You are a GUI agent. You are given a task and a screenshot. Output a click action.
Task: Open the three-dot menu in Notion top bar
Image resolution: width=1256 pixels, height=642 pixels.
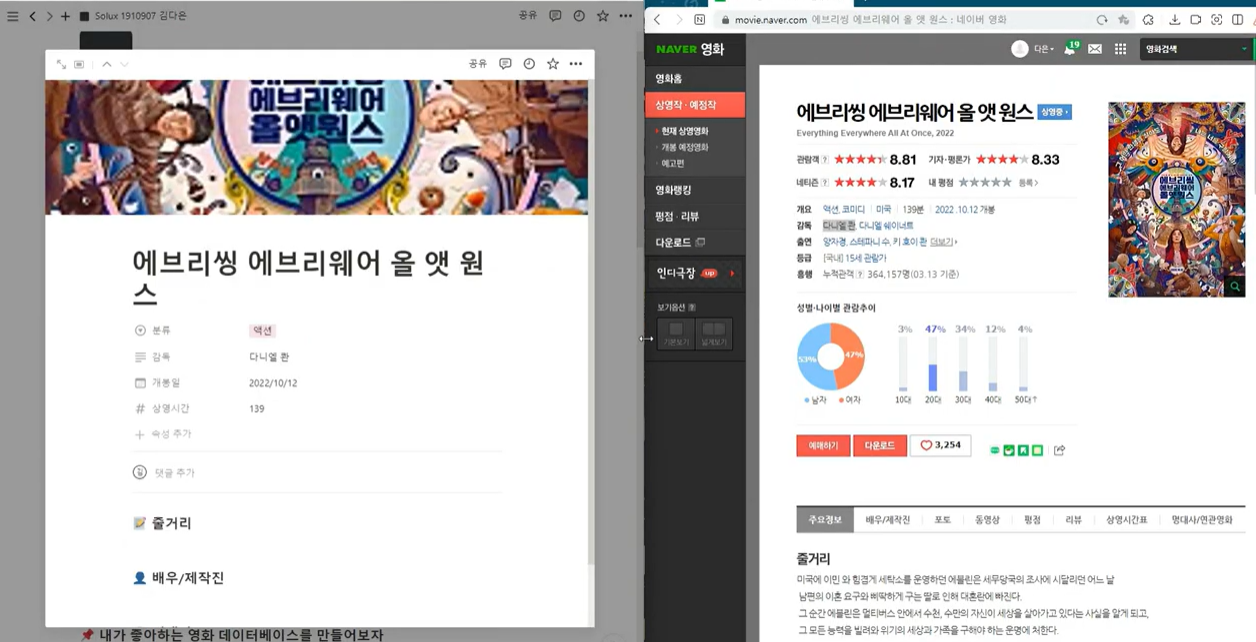(626, 16)
